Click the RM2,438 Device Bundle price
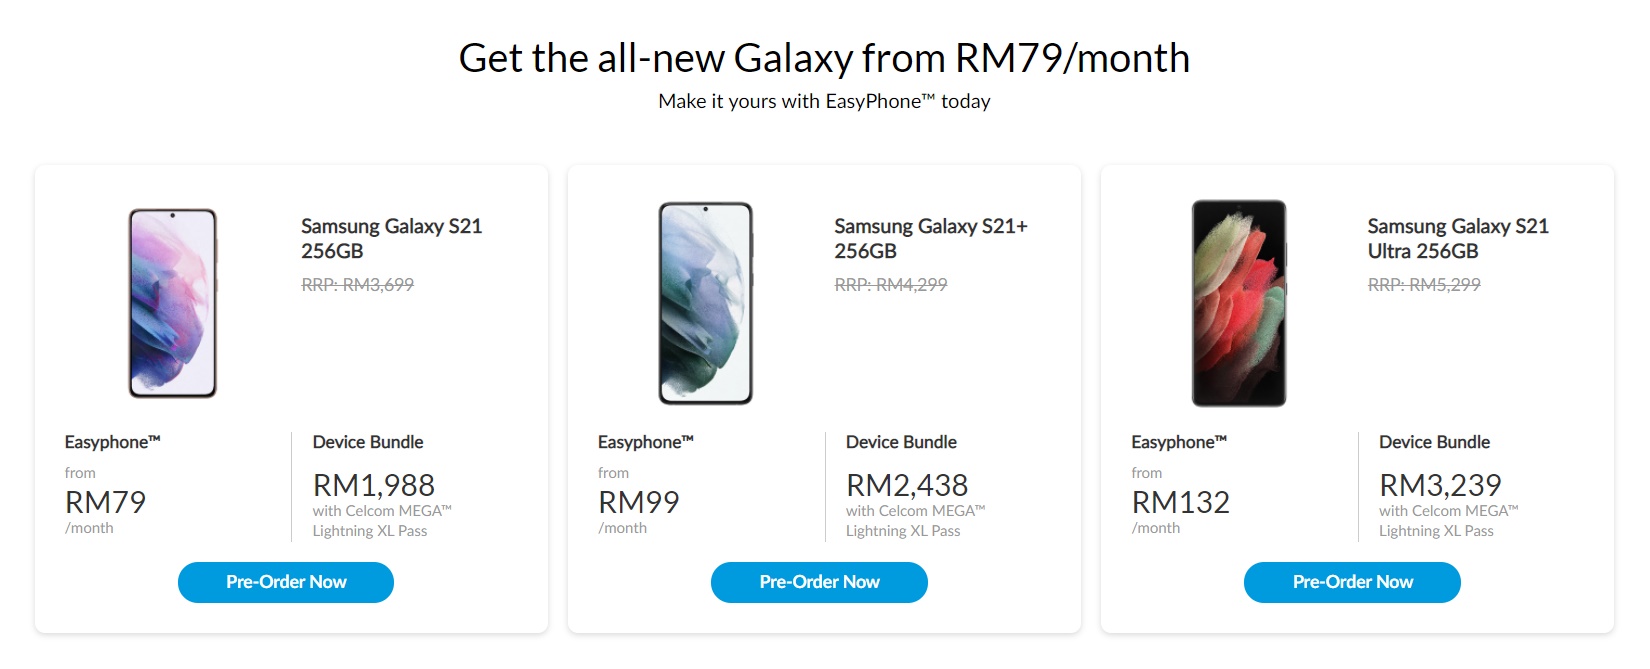 pos(907,485)
